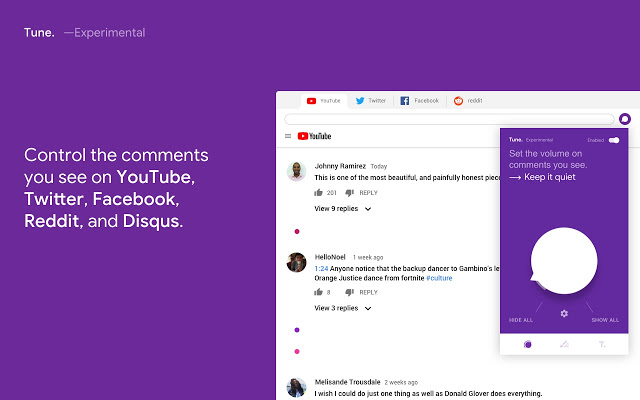The height and width of the screenshot is (400, 640).
Task: Open Tune settings gear icon
Action: pyautogui.click(x=564, y=314)
